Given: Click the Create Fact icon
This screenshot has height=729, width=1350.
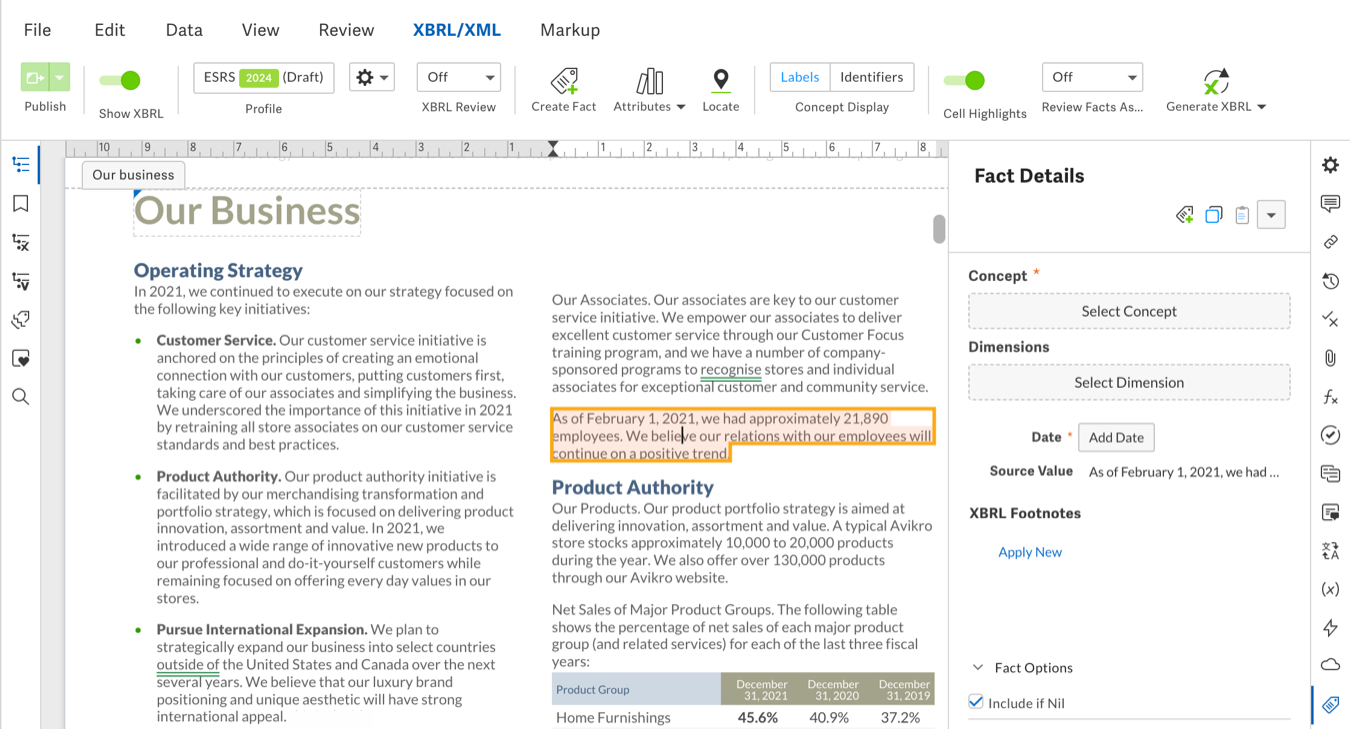Looking at the screenshot, I should coord(564,81).
